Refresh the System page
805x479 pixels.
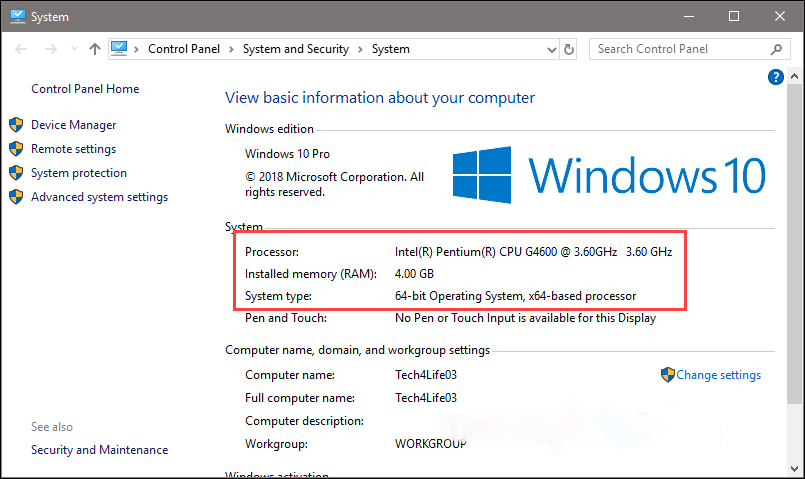570,49
